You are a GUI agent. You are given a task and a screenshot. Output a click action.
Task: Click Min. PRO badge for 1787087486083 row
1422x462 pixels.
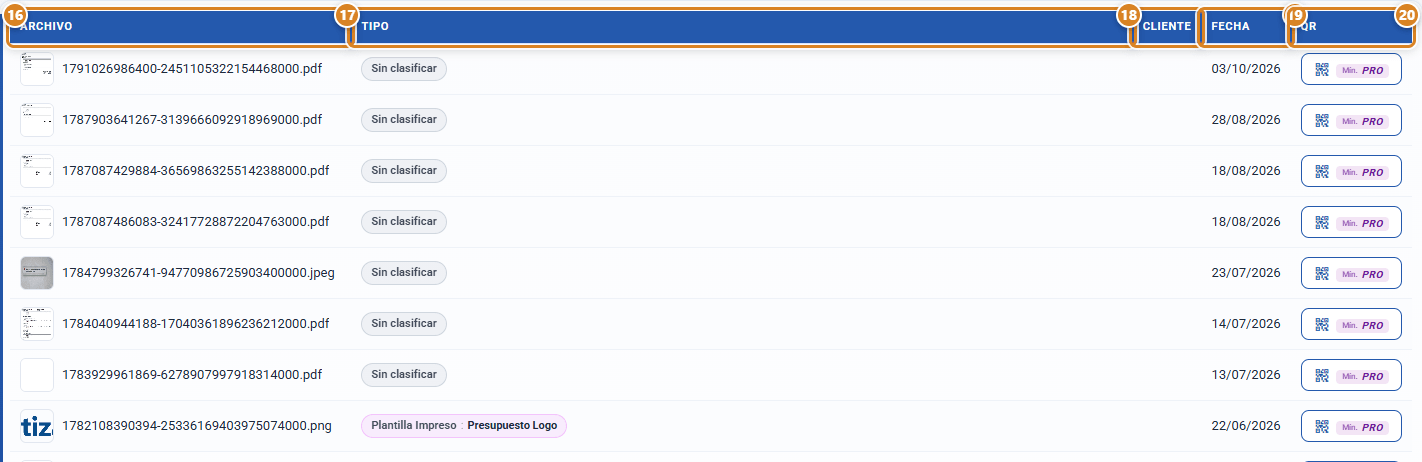[x=1363, y=223]
